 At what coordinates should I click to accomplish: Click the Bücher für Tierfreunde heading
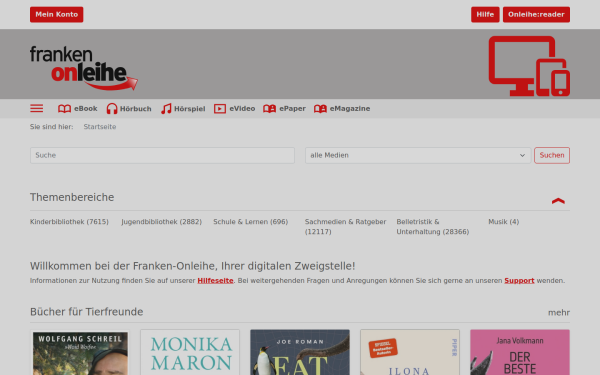coord(86,312)
